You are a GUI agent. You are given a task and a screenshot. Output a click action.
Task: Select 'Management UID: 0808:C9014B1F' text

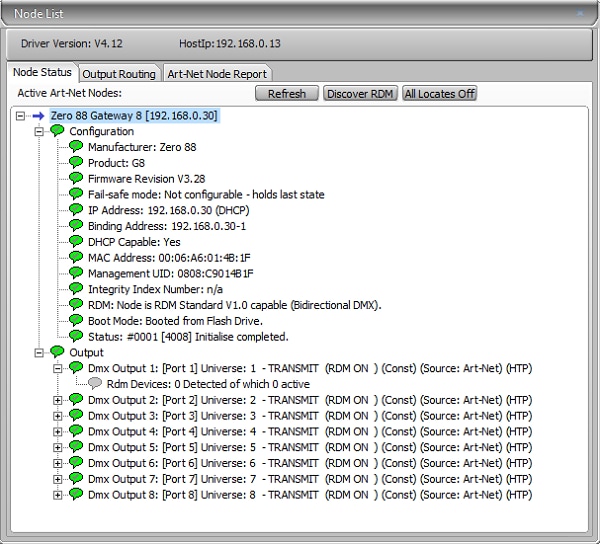(x=171, y=274)
